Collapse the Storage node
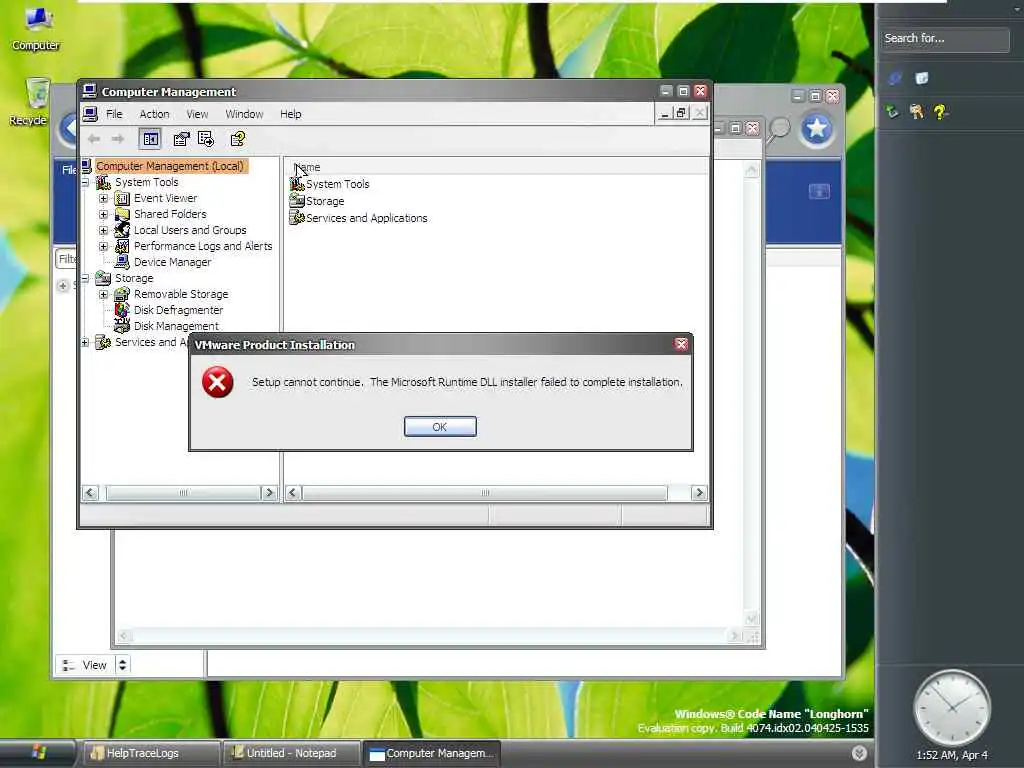This screenshot has height=768, width=1024. click(86, 278)
